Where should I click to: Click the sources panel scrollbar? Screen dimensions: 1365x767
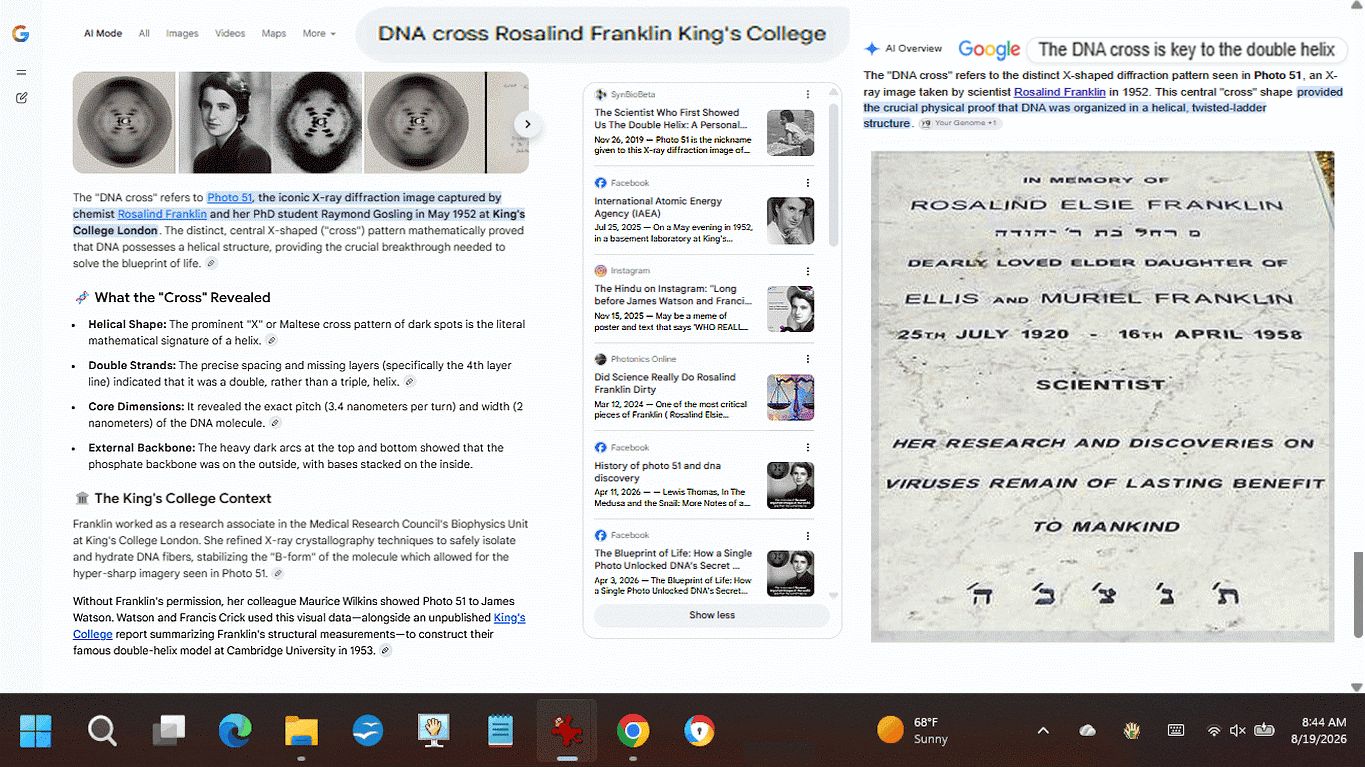click(834, 175)
